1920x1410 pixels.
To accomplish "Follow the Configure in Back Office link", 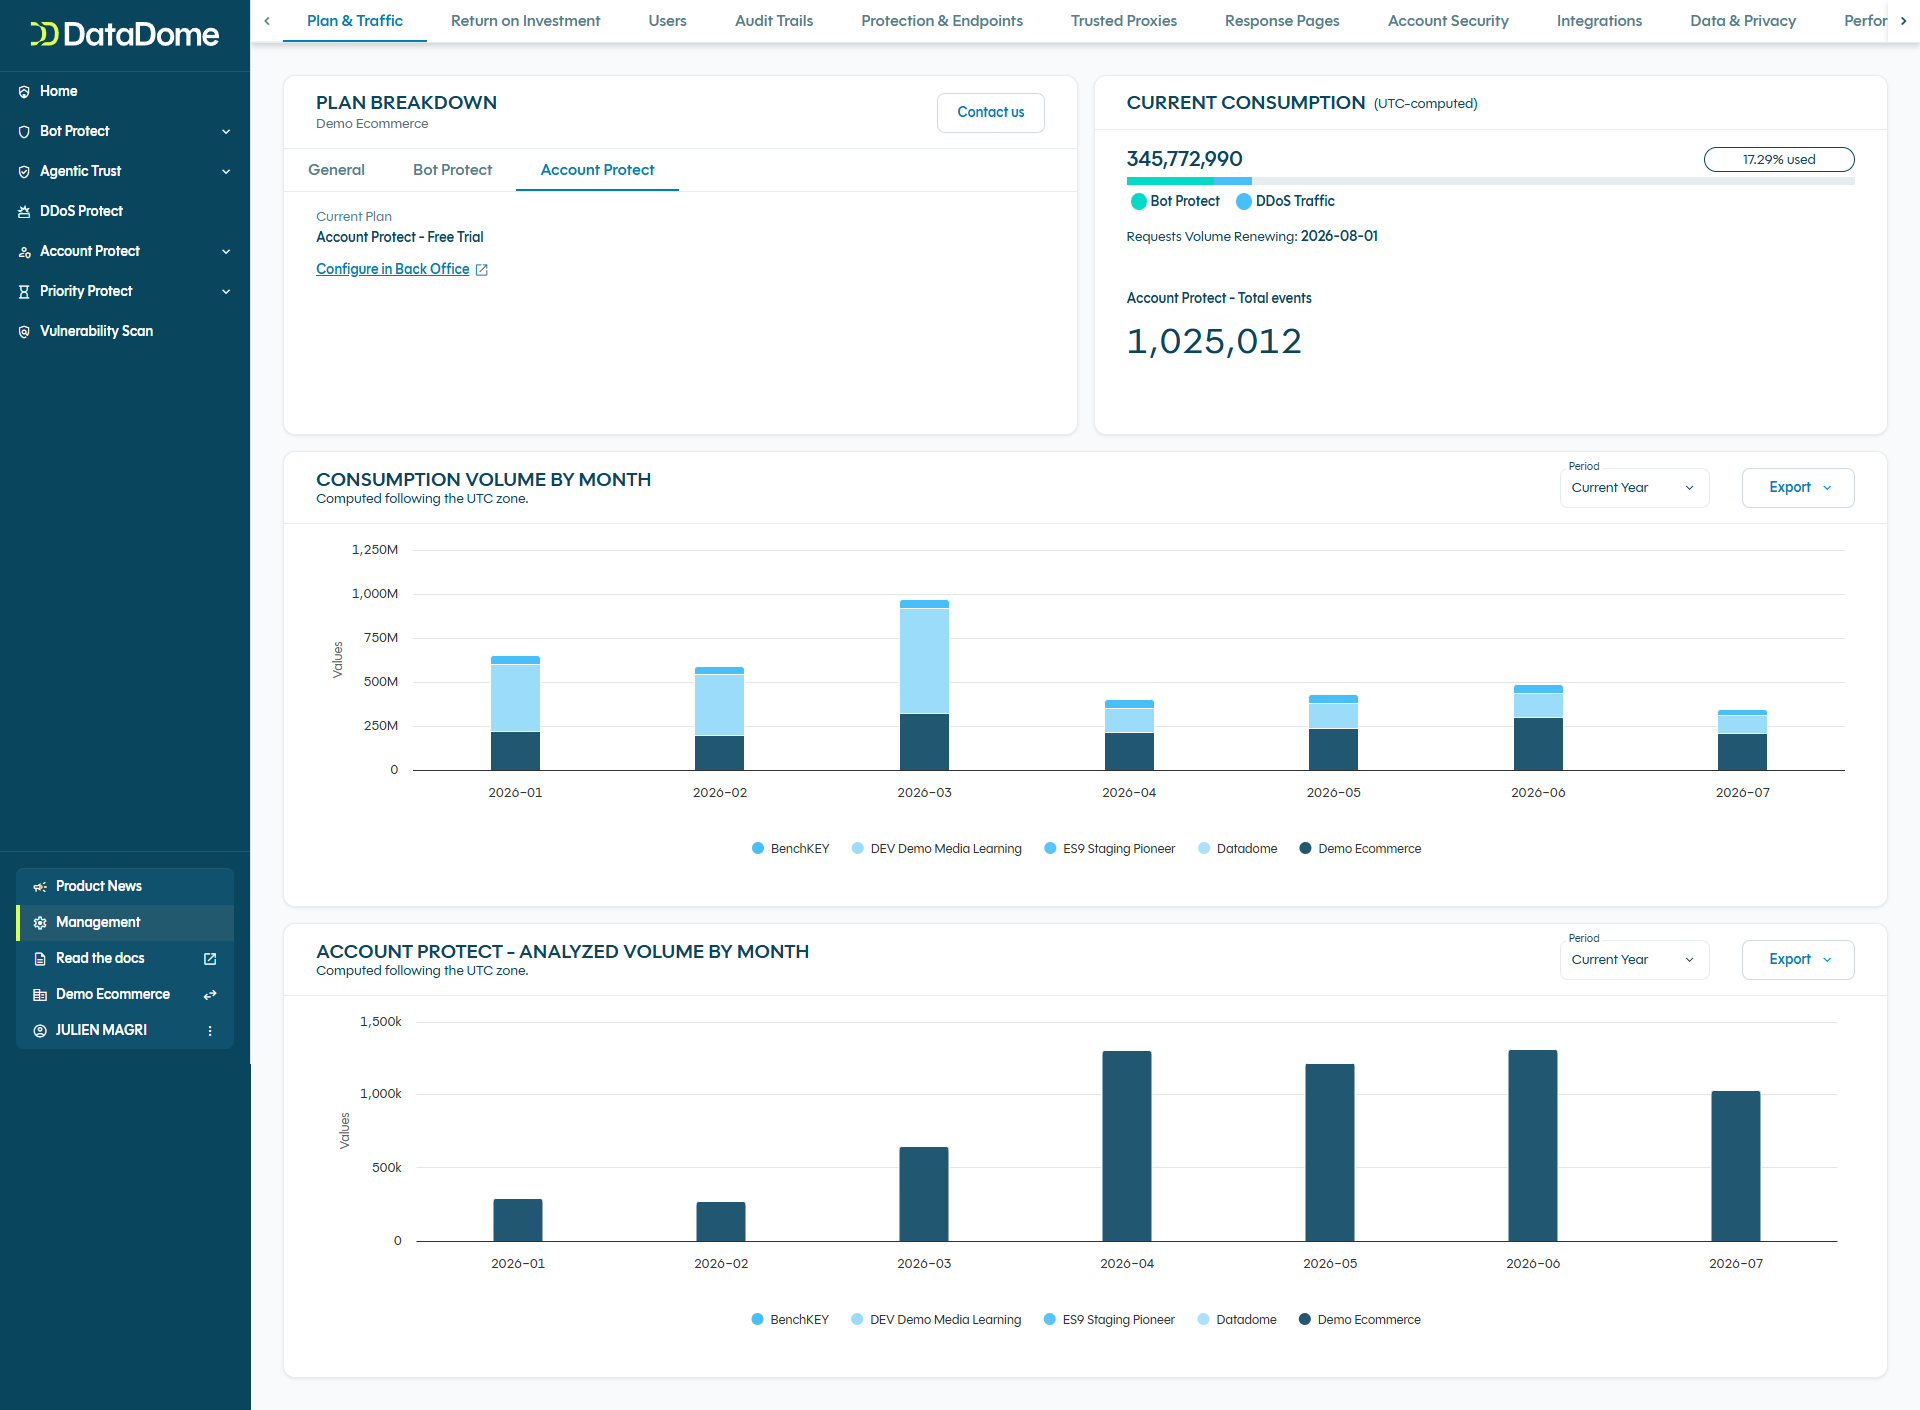I will coord(392,269).
